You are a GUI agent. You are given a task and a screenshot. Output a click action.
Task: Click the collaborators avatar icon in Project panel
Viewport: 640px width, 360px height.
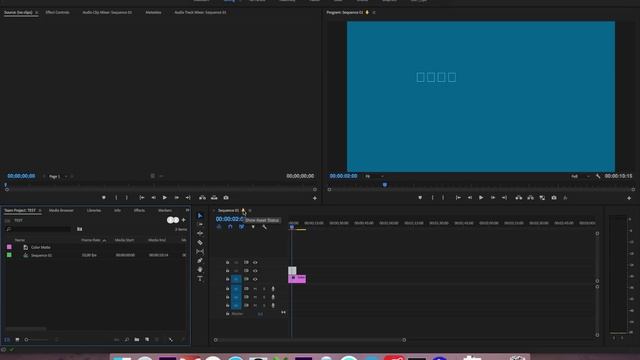(173, 220)
